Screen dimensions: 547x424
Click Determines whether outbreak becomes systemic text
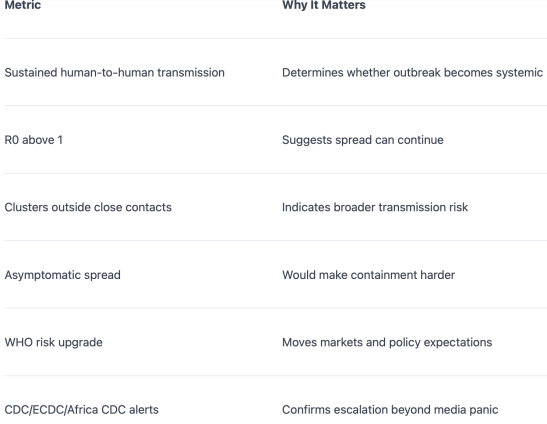tap(412, 73)
